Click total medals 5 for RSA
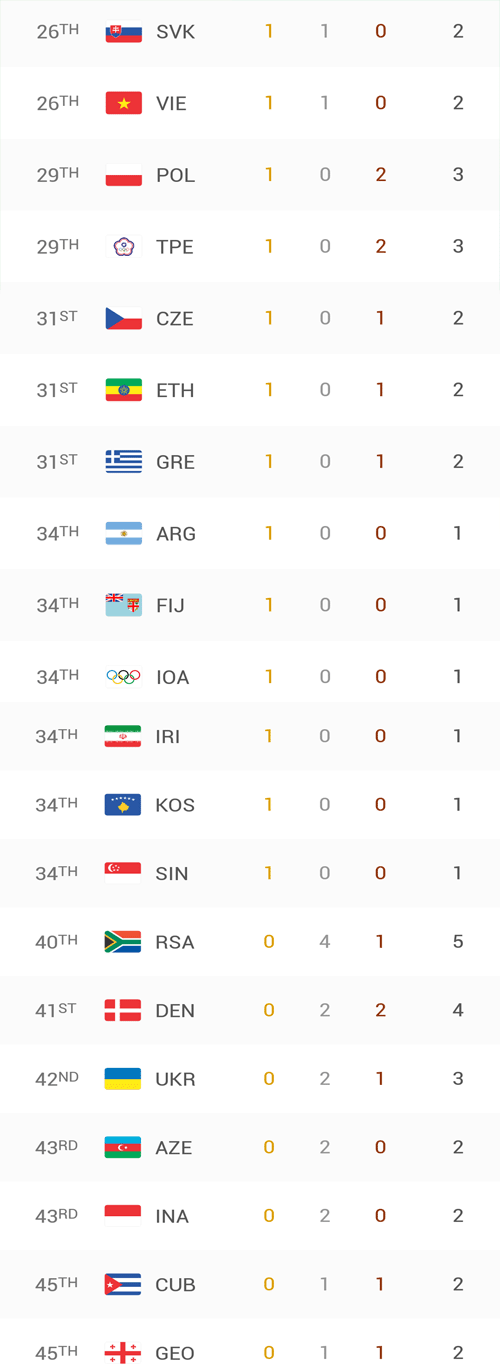500x1372 pixels. 458,942
